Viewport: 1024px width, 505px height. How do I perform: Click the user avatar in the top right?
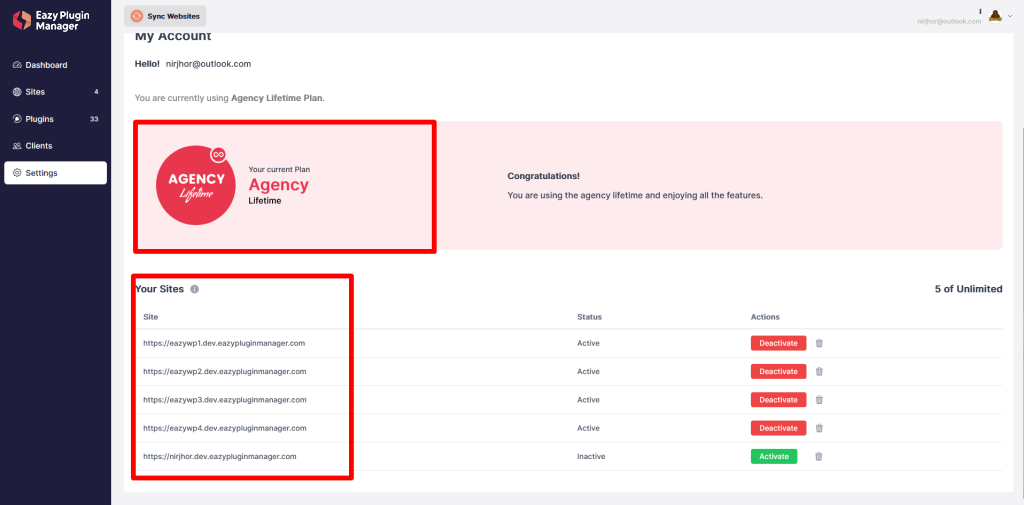(x=995, y=16)
